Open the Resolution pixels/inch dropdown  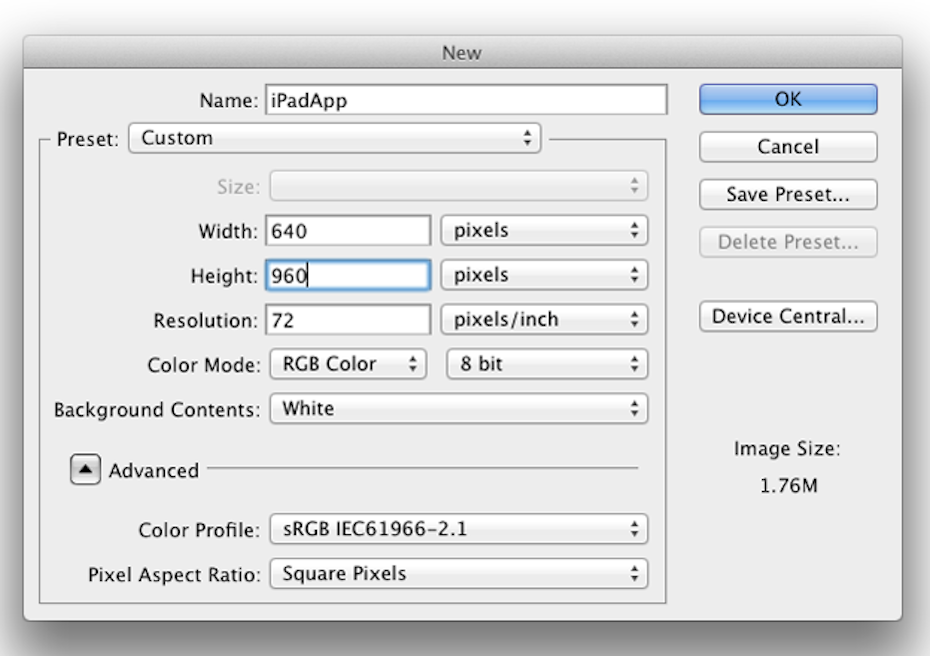[x=544, y=320]
